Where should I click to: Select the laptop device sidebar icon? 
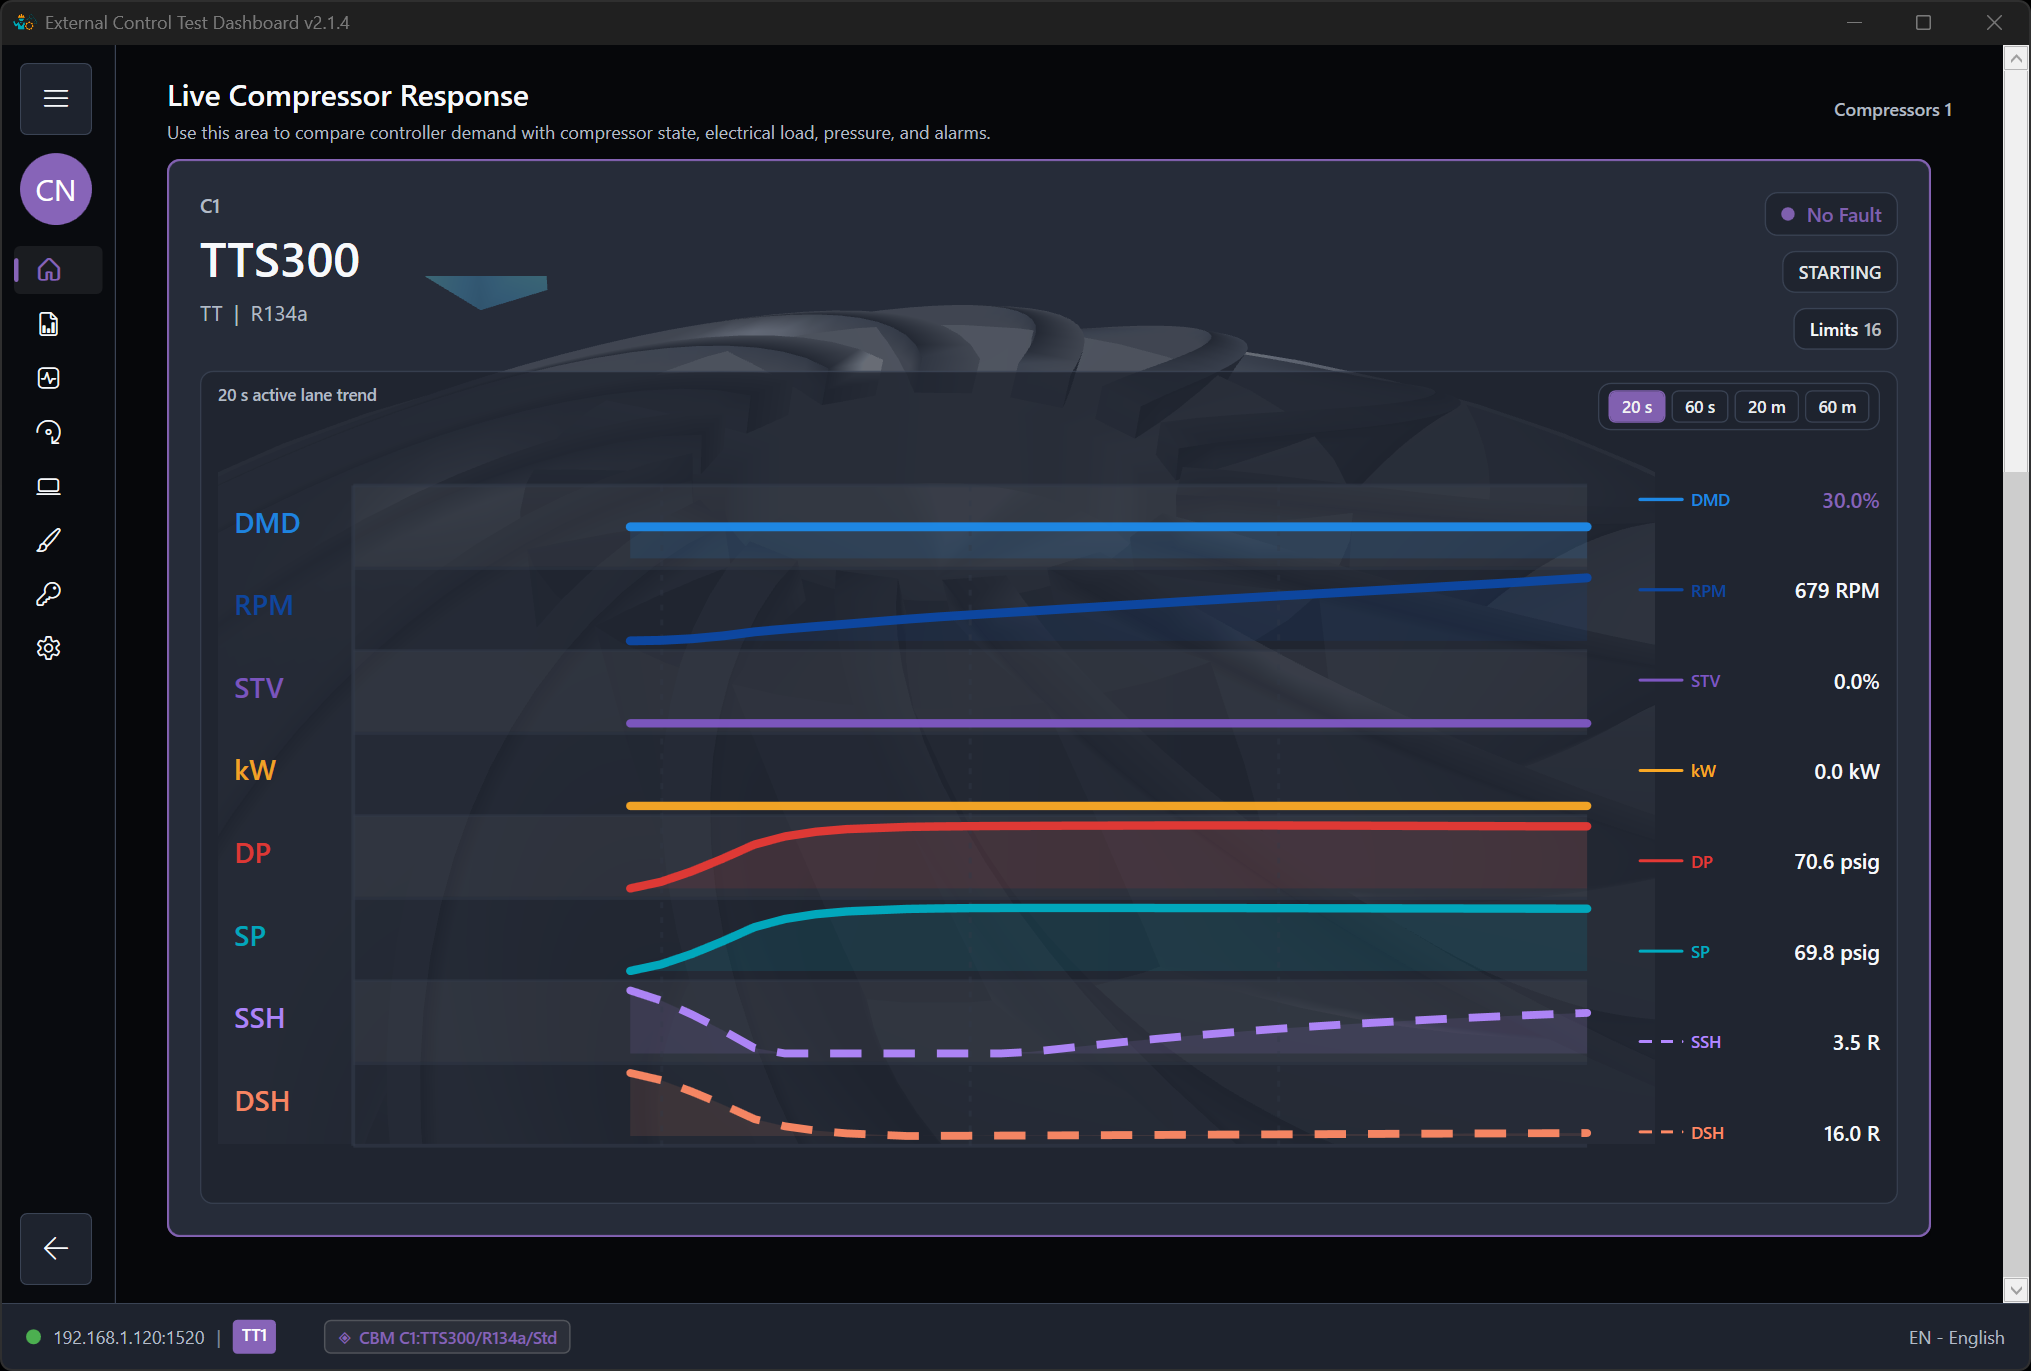point(49,486)
